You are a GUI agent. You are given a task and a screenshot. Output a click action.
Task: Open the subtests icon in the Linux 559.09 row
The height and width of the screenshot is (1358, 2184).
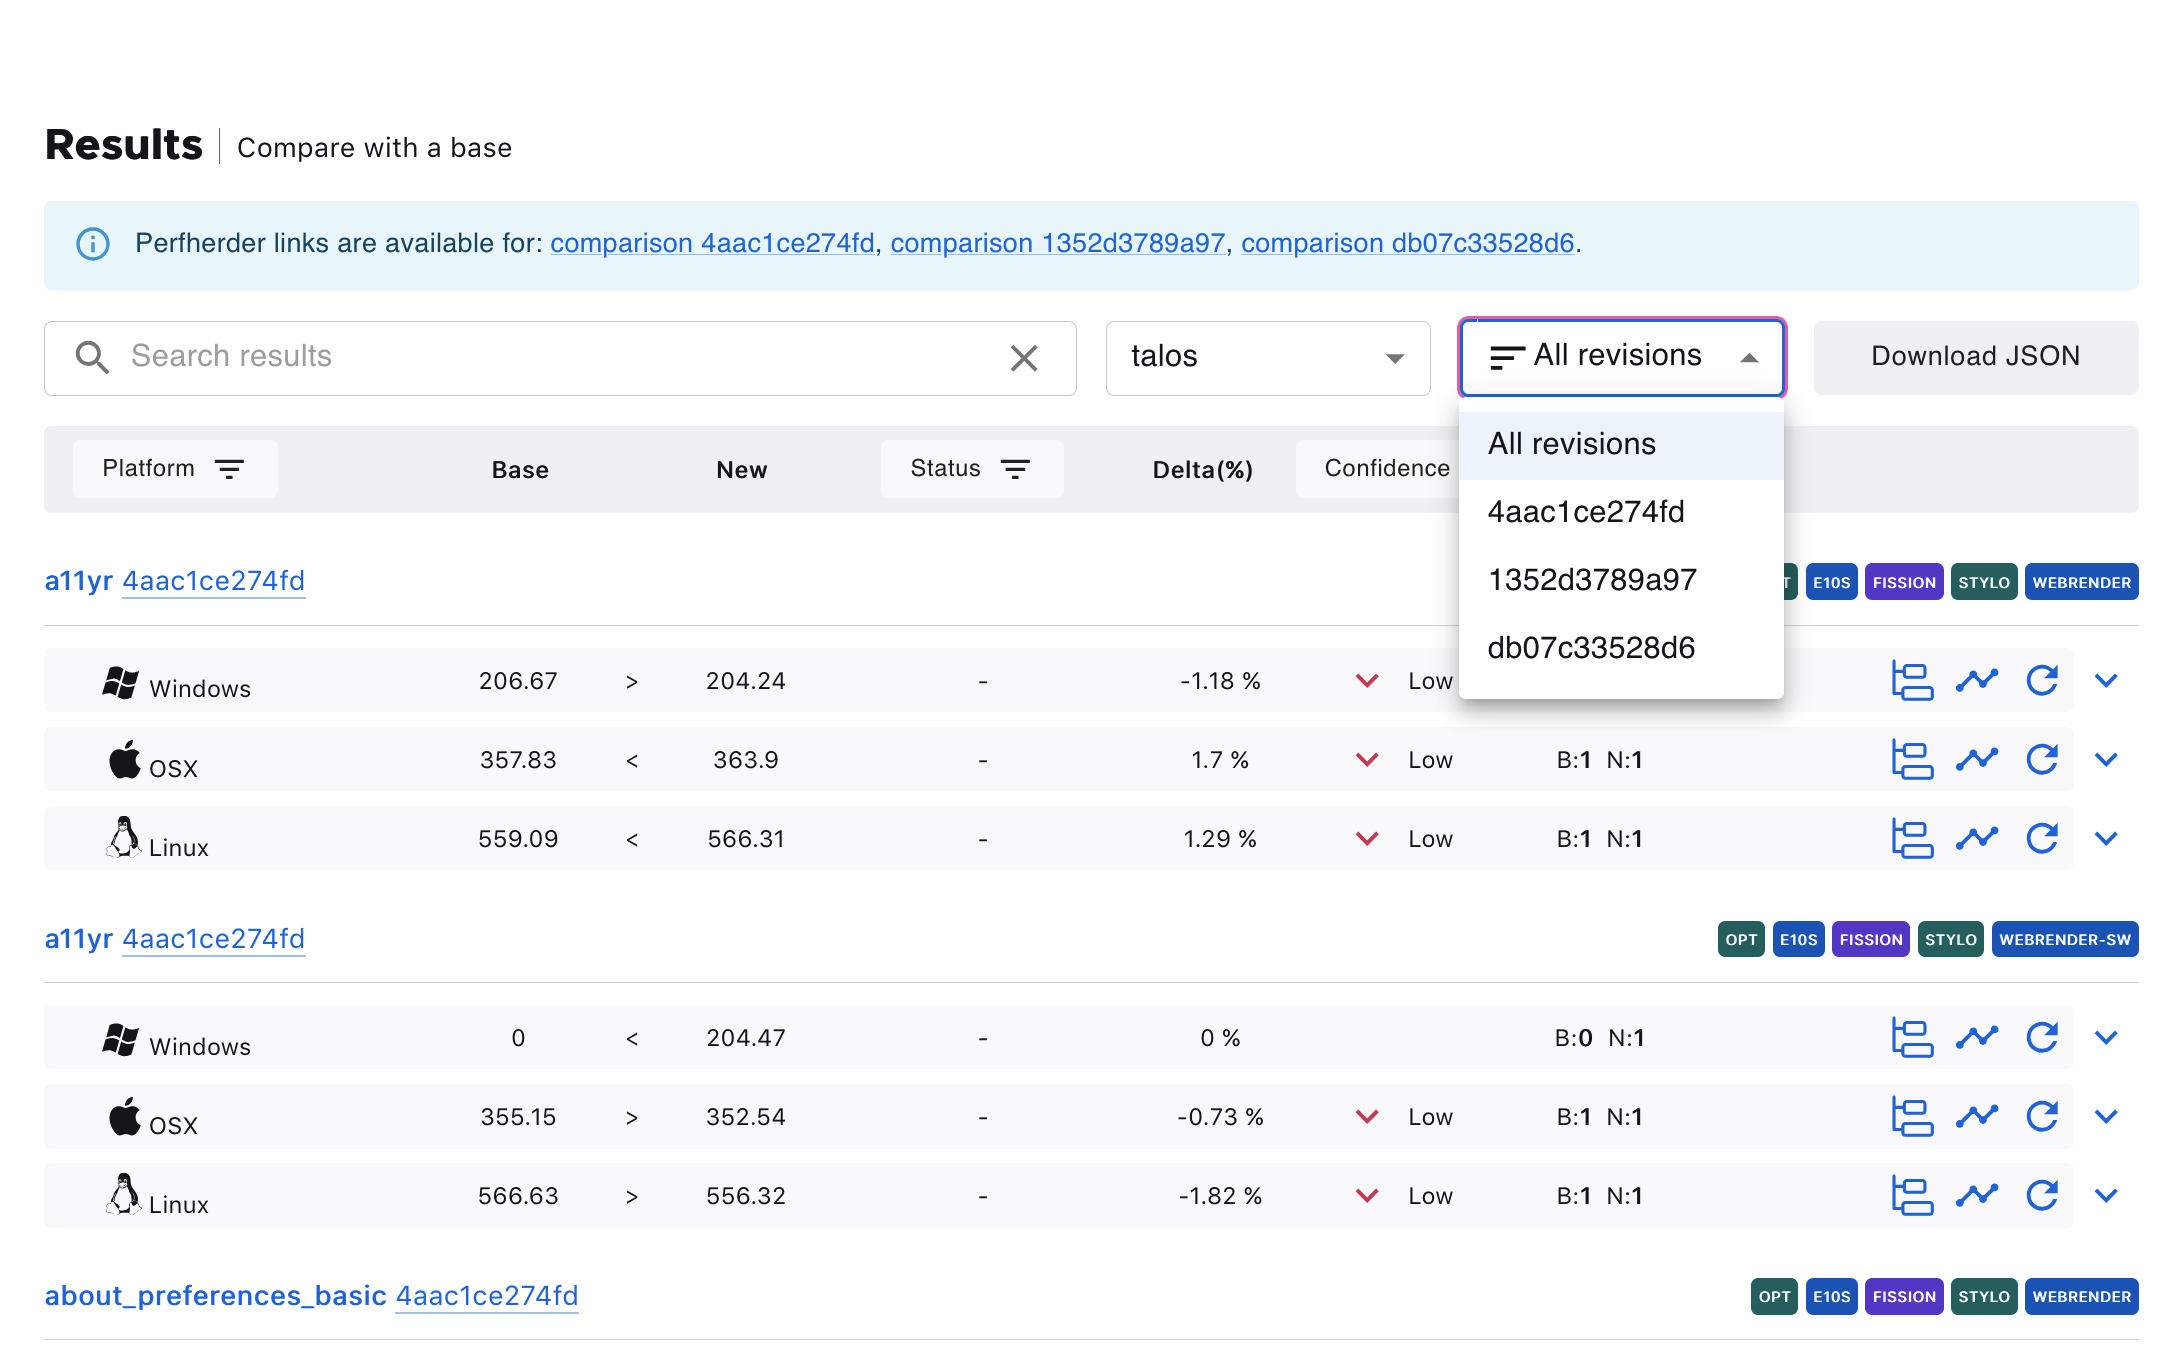point(1911,839)
